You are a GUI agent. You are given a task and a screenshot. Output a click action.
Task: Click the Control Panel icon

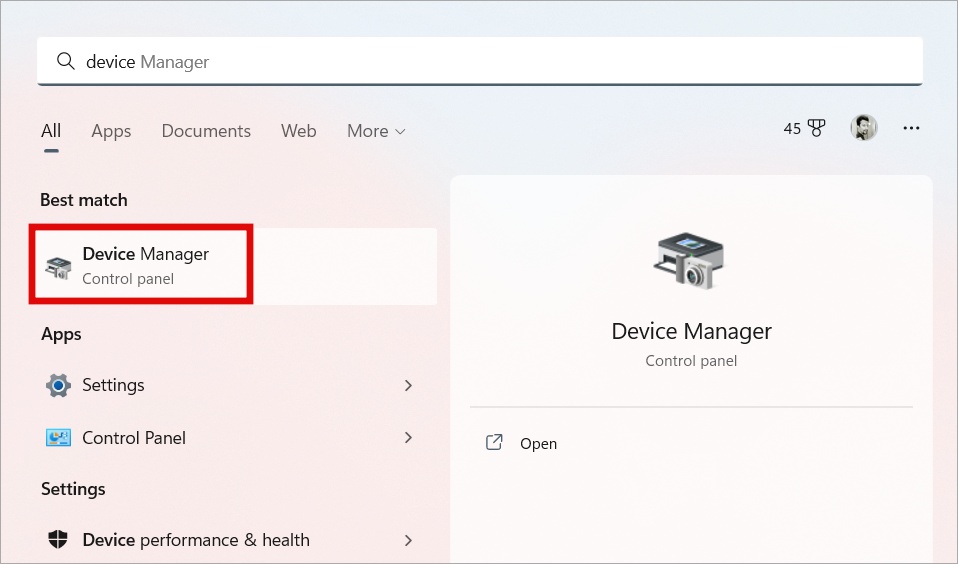(58, 438)
